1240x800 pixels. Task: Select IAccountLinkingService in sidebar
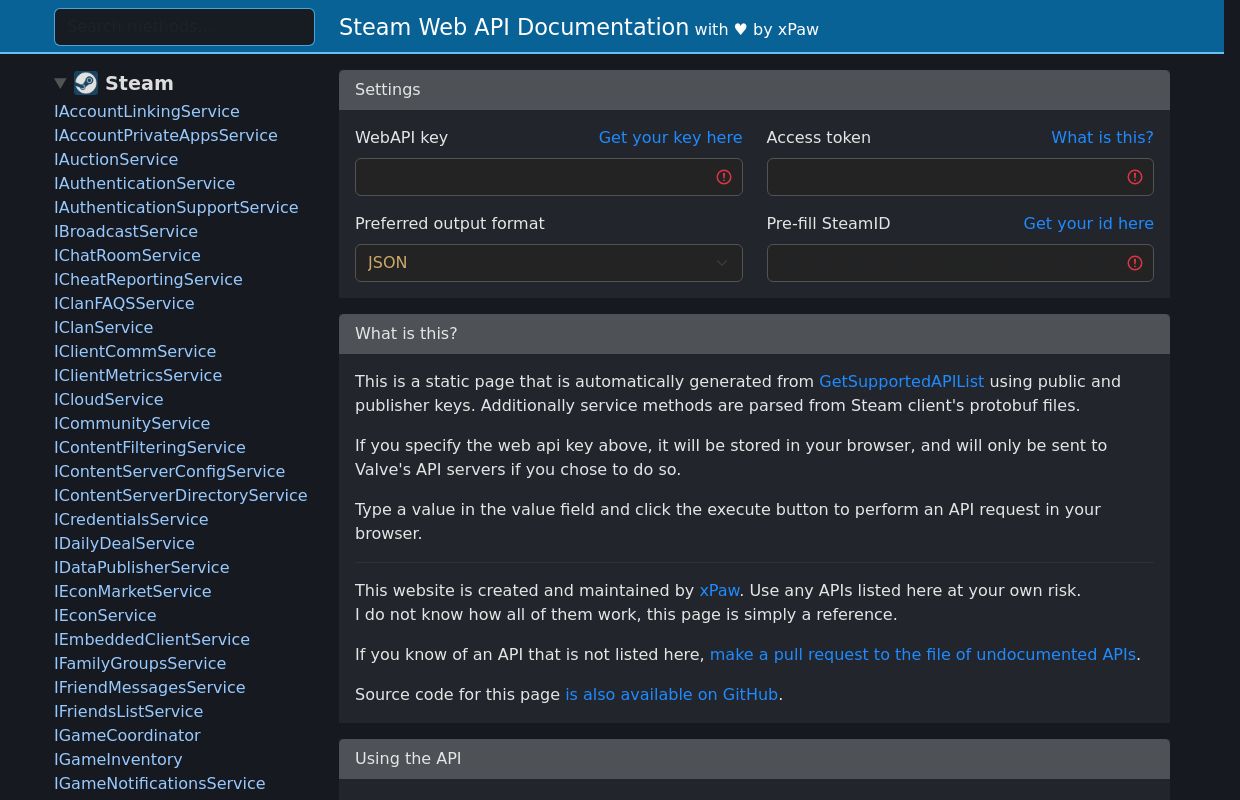click(x=147, y=111)
